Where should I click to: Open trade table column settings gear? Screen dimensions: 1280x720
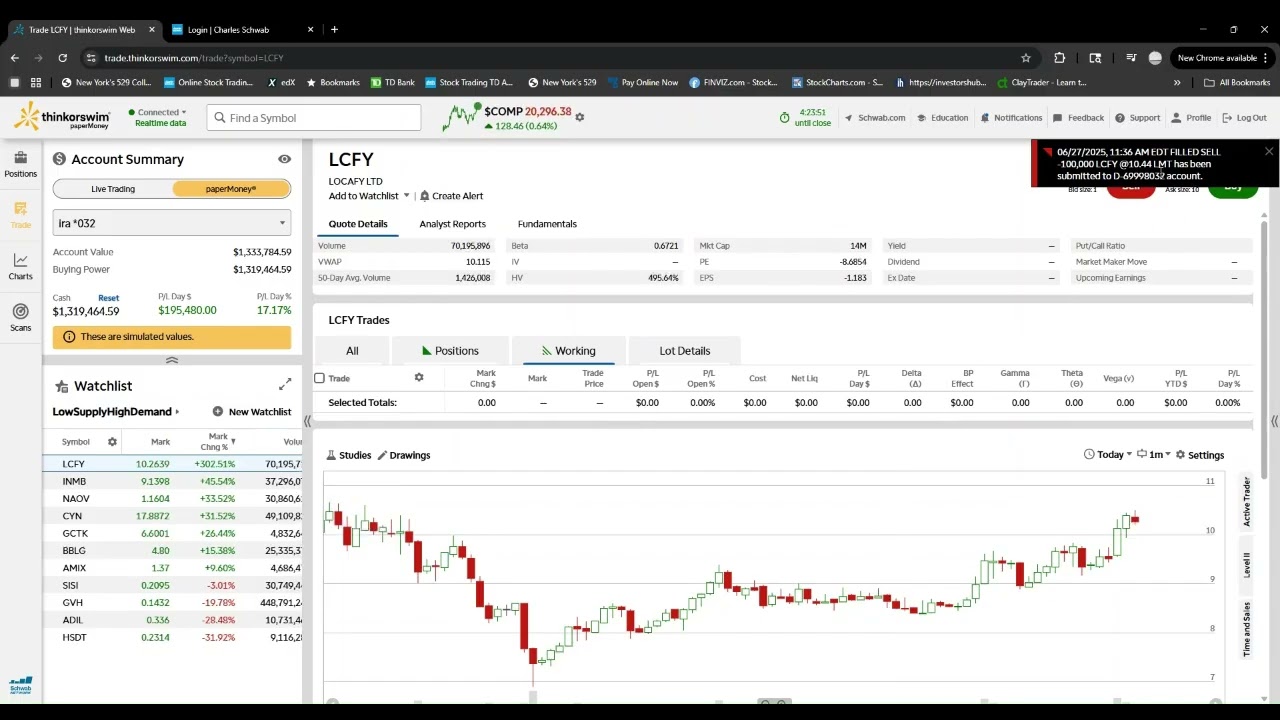pos(418,377)
